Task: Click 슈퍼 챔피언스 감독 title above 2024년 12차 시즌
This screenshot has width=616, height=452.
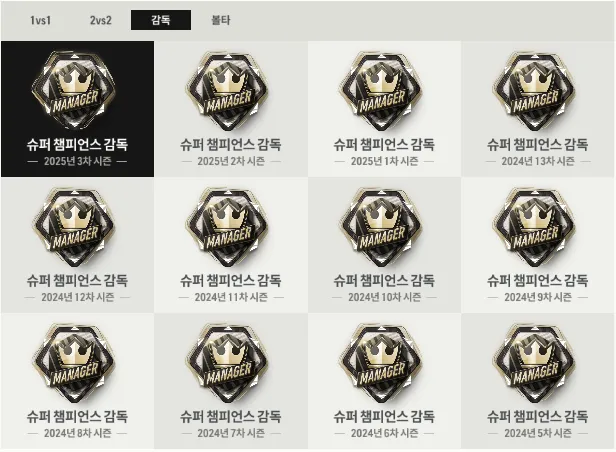Action: (77, 280)
